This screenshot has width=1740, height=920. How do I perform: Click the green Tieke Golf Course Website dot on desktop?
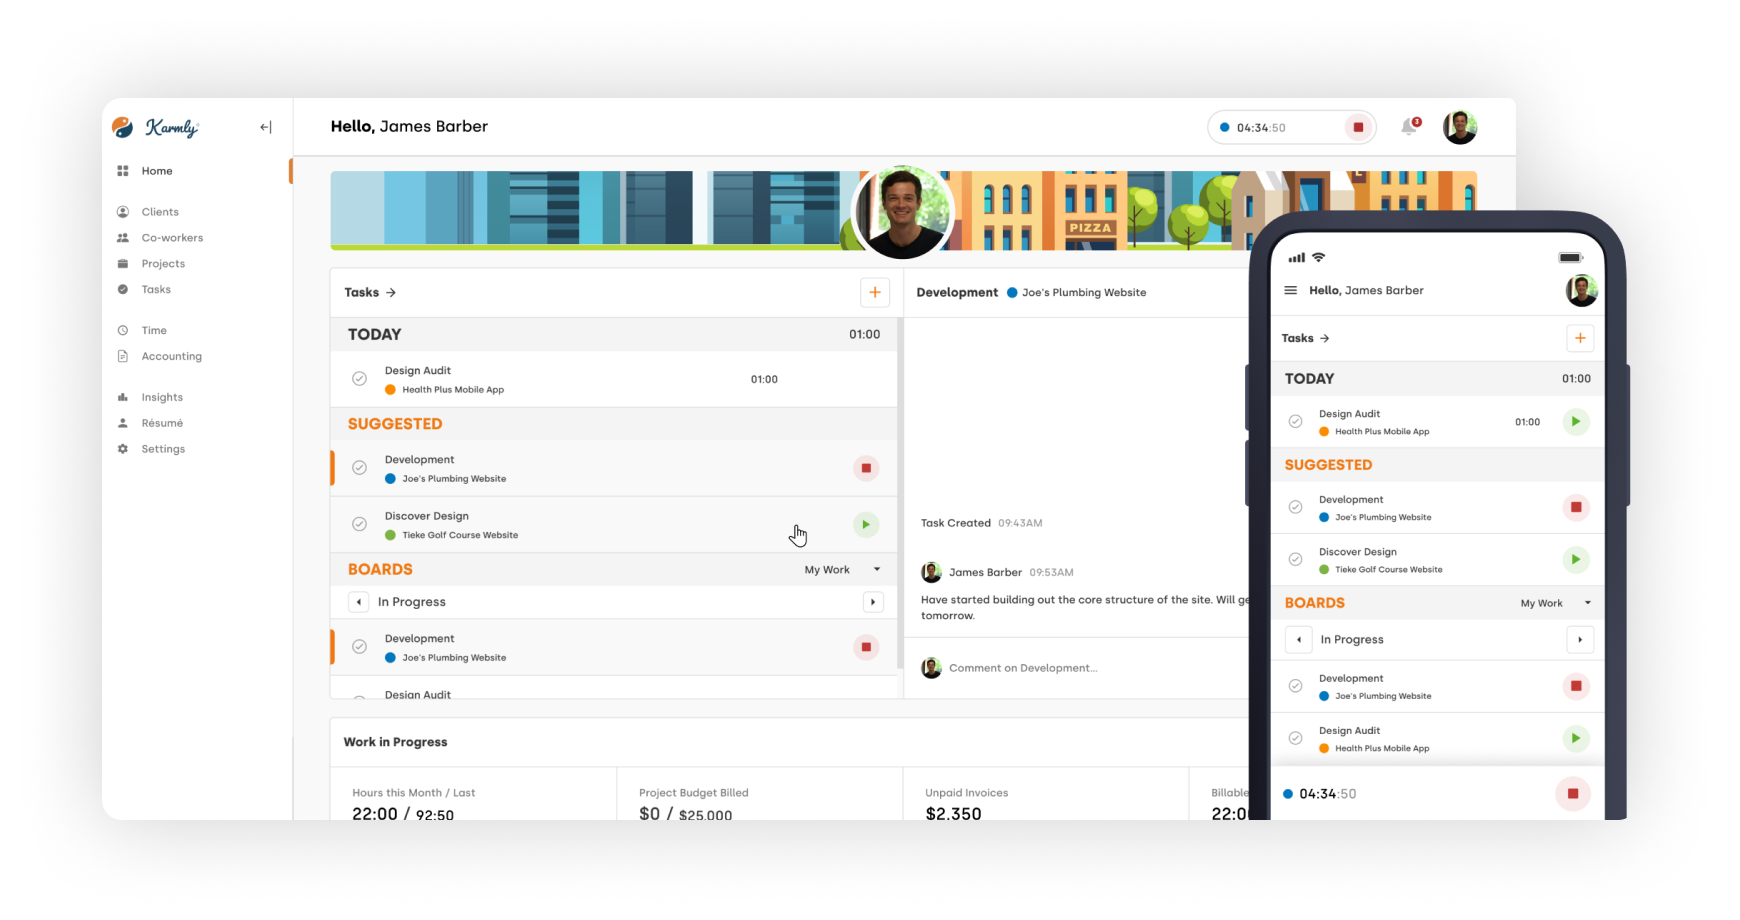pyautogui.click(x=390, y=535)
